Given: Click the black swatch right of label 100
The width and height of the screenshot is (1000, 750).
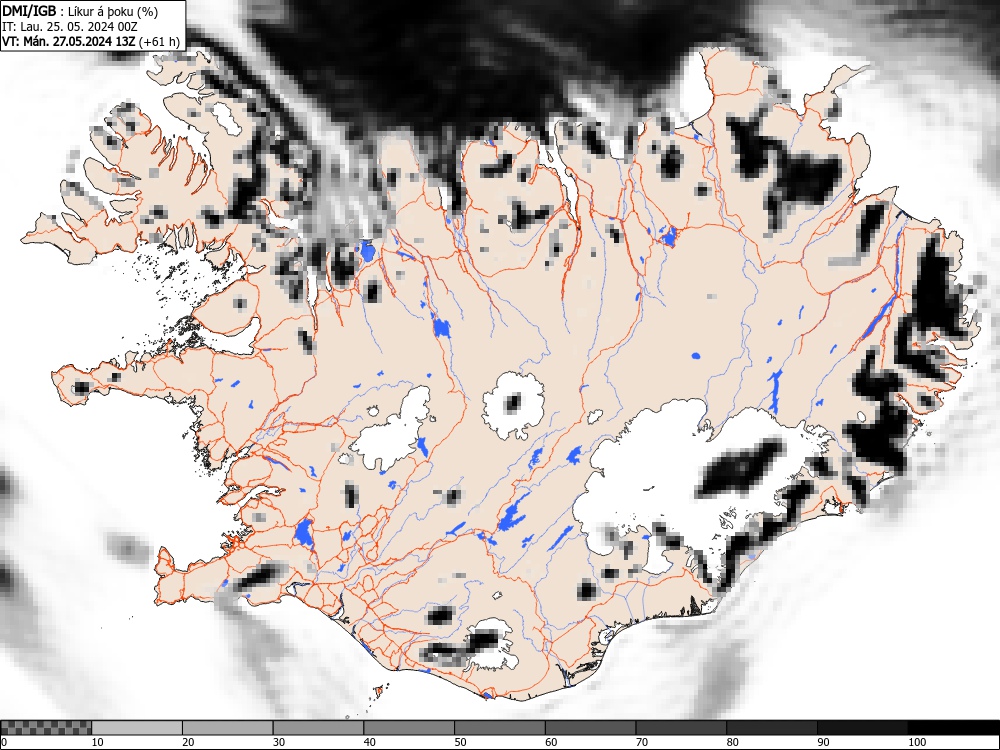Looking at the screenshot, I should click(953, 728).
